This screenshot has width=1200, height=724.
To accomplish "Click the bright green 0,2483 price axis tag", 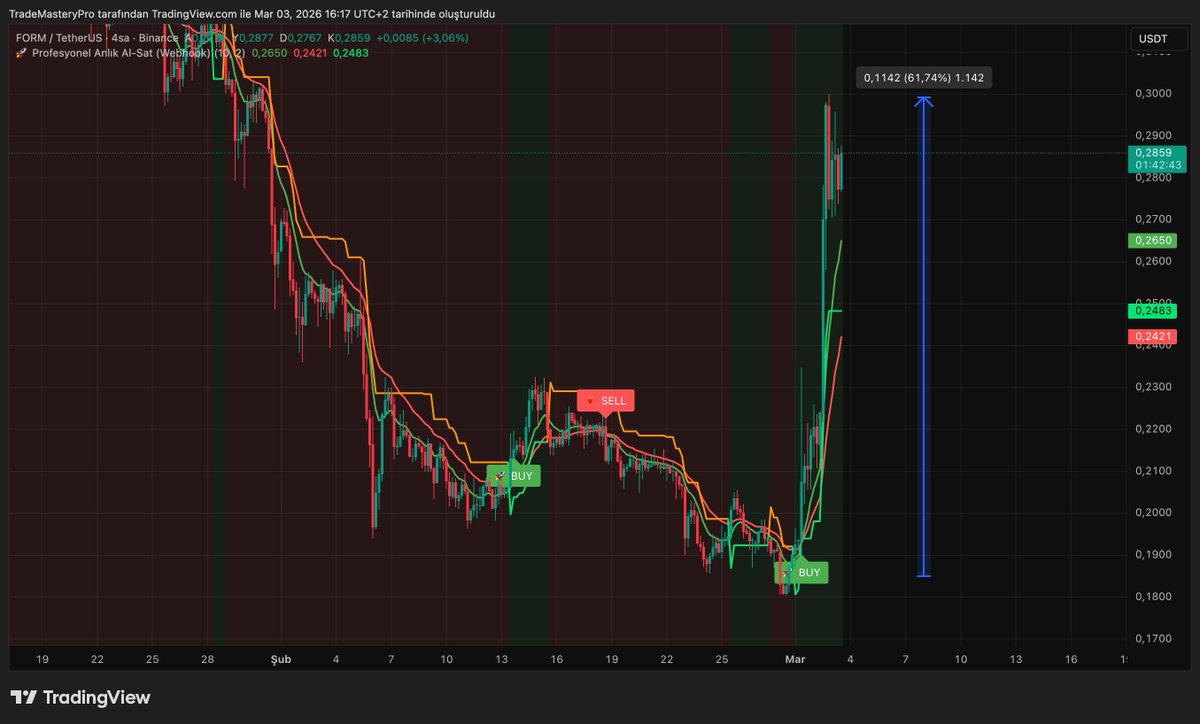I will click(1154, 311).
